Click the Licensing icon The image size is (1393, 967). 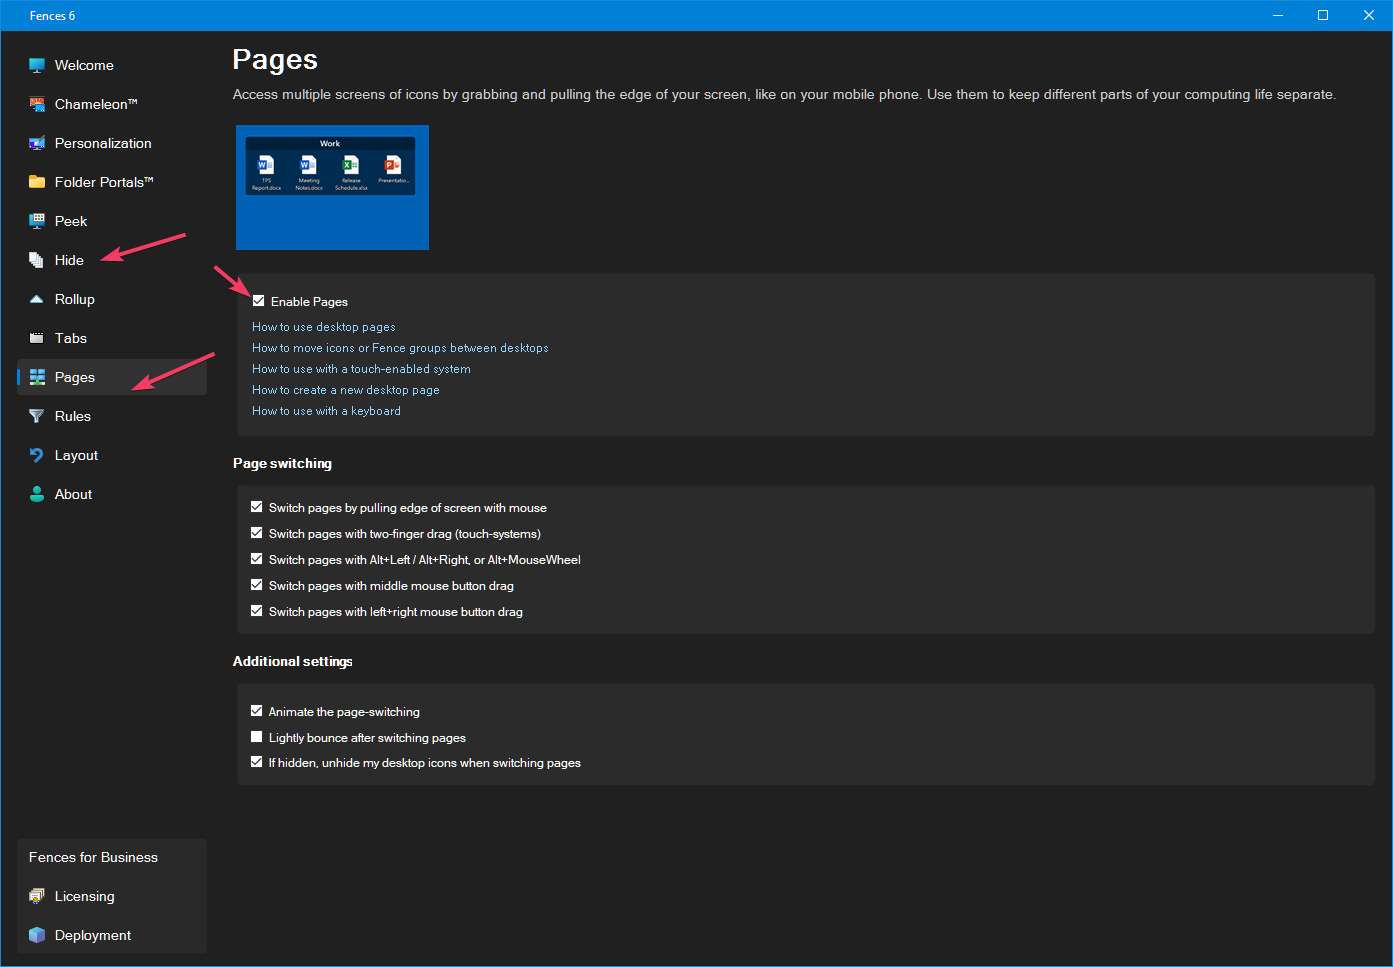pyautogui.click(x=37, y=896)
